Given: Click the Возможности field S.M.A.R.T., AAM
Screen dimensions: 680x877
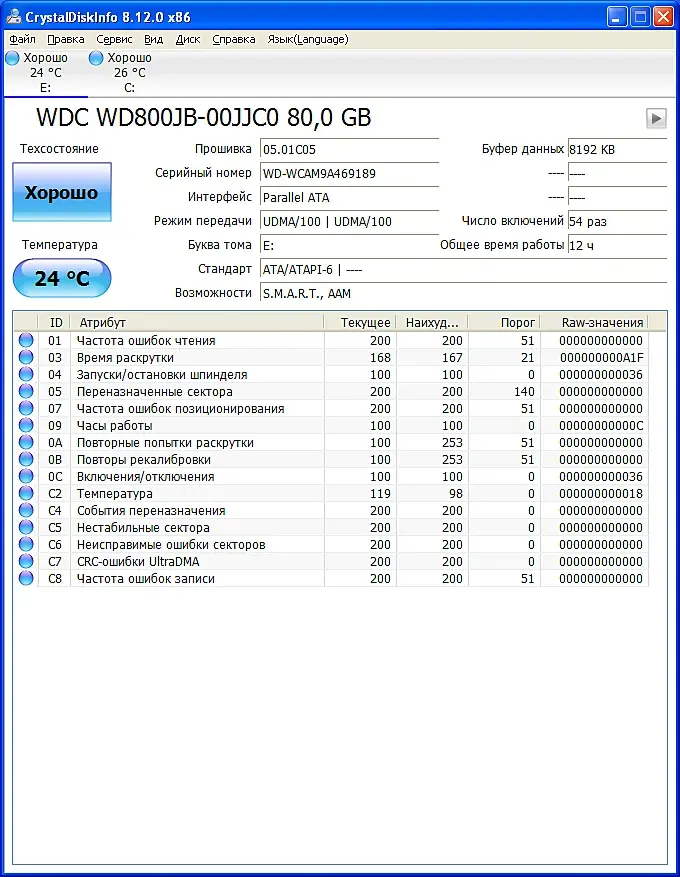Looking at the screenshot, I should (464, 294).
